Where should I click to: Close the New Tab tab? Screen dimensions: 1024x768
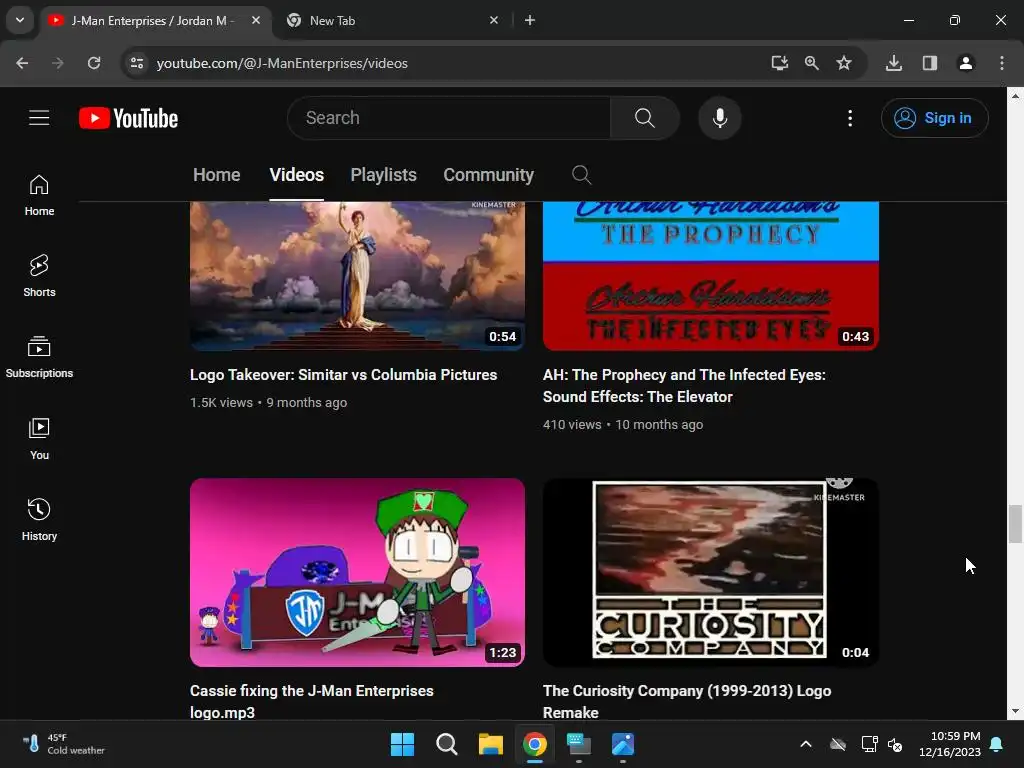tap(494, 20)
